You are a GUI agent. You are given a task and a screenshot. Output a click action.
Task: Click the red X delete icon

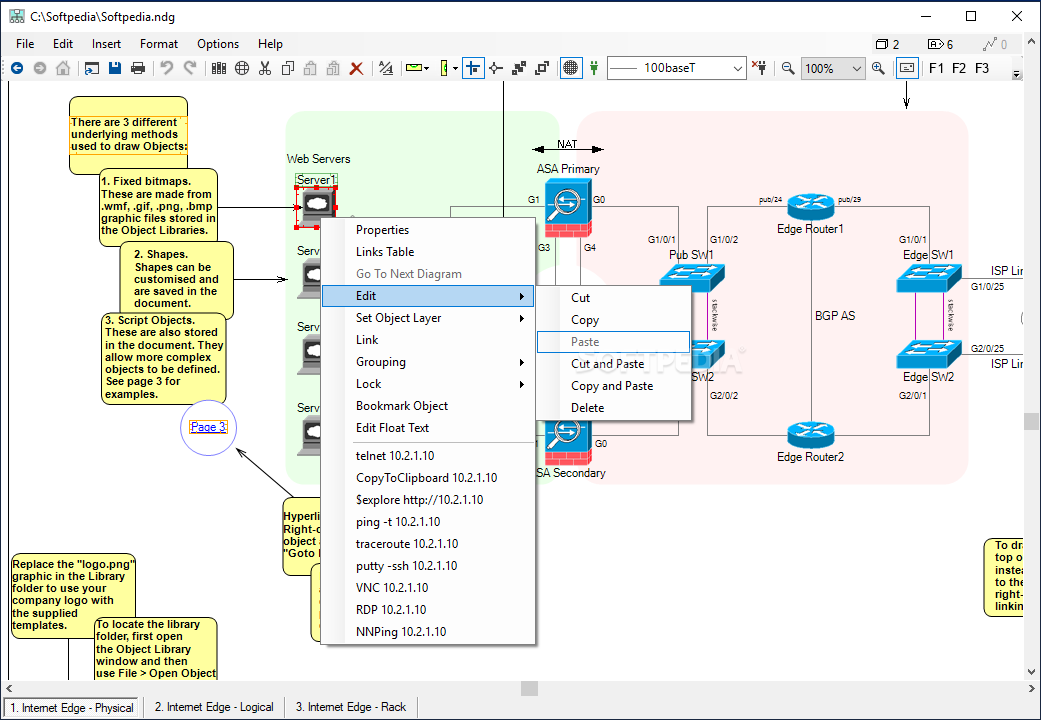pos(357,68)
